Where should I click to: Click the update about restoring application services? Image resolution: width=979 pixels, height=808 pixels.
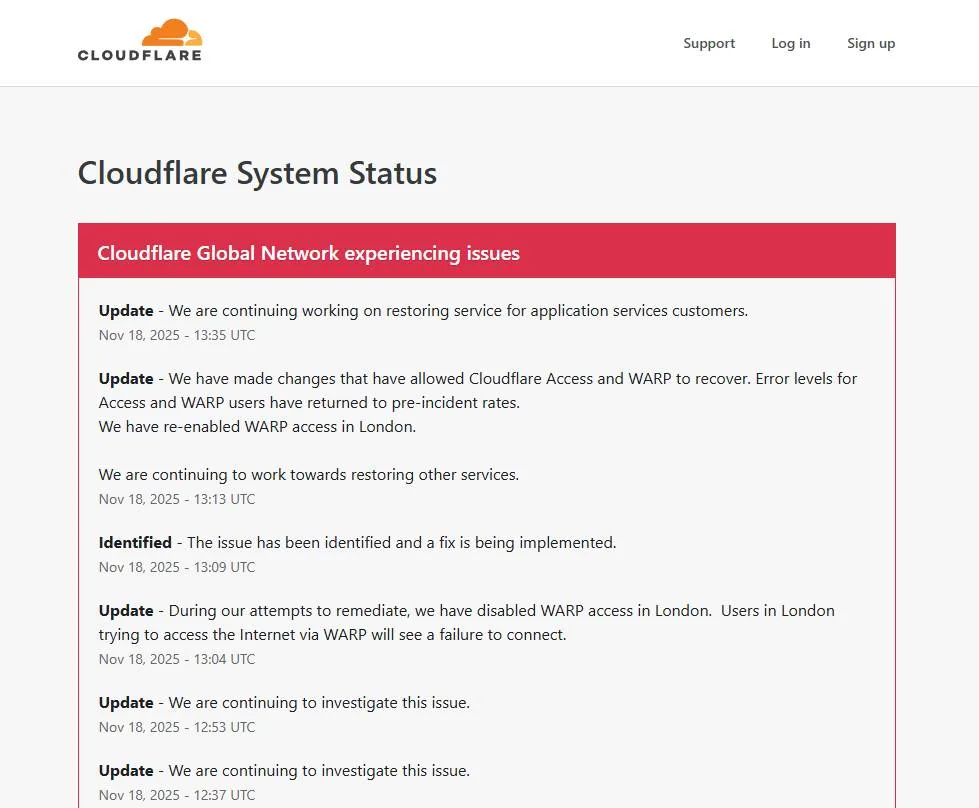point(423,311)
